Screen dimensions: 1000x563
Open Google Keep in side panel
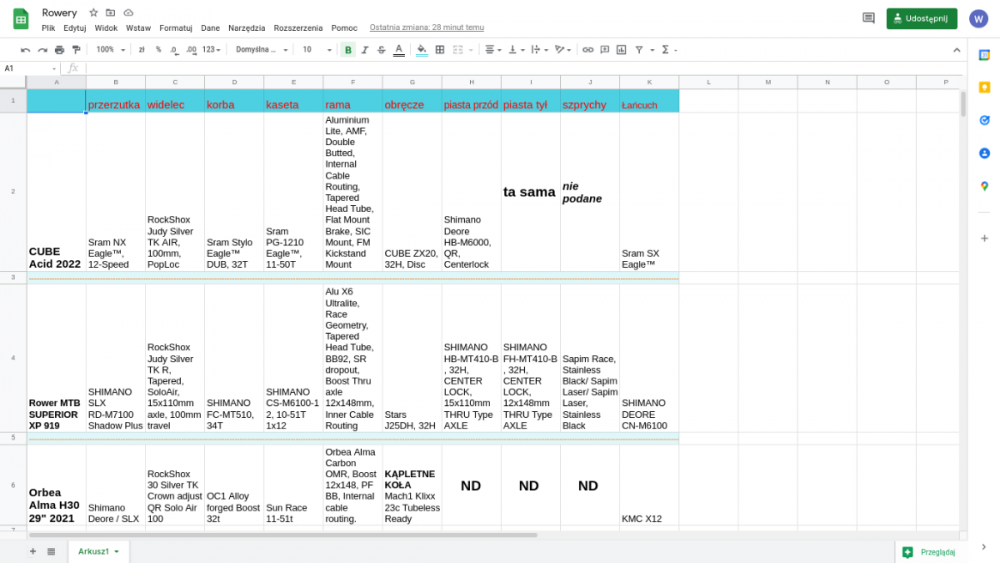[984, 87]
